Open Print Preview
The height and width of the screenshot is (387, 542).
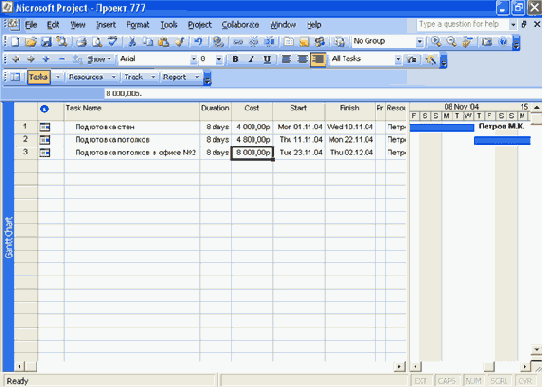pyautogui.click(x=97, y=42)
